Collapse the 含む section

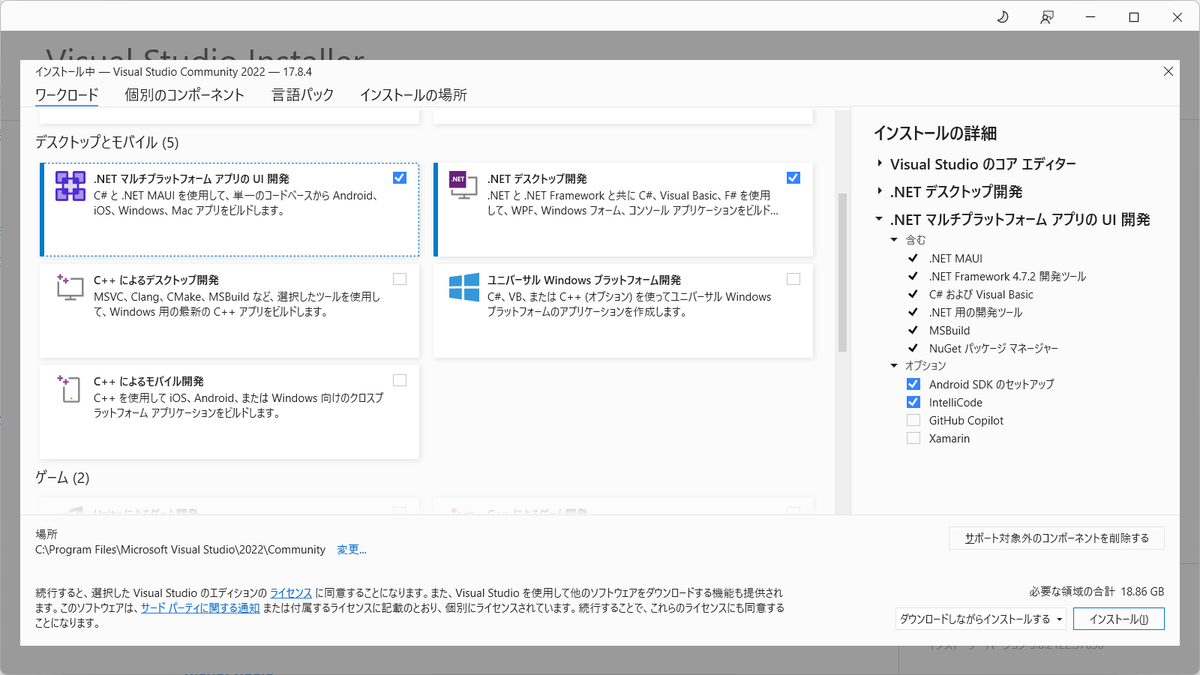click(895, 240)
